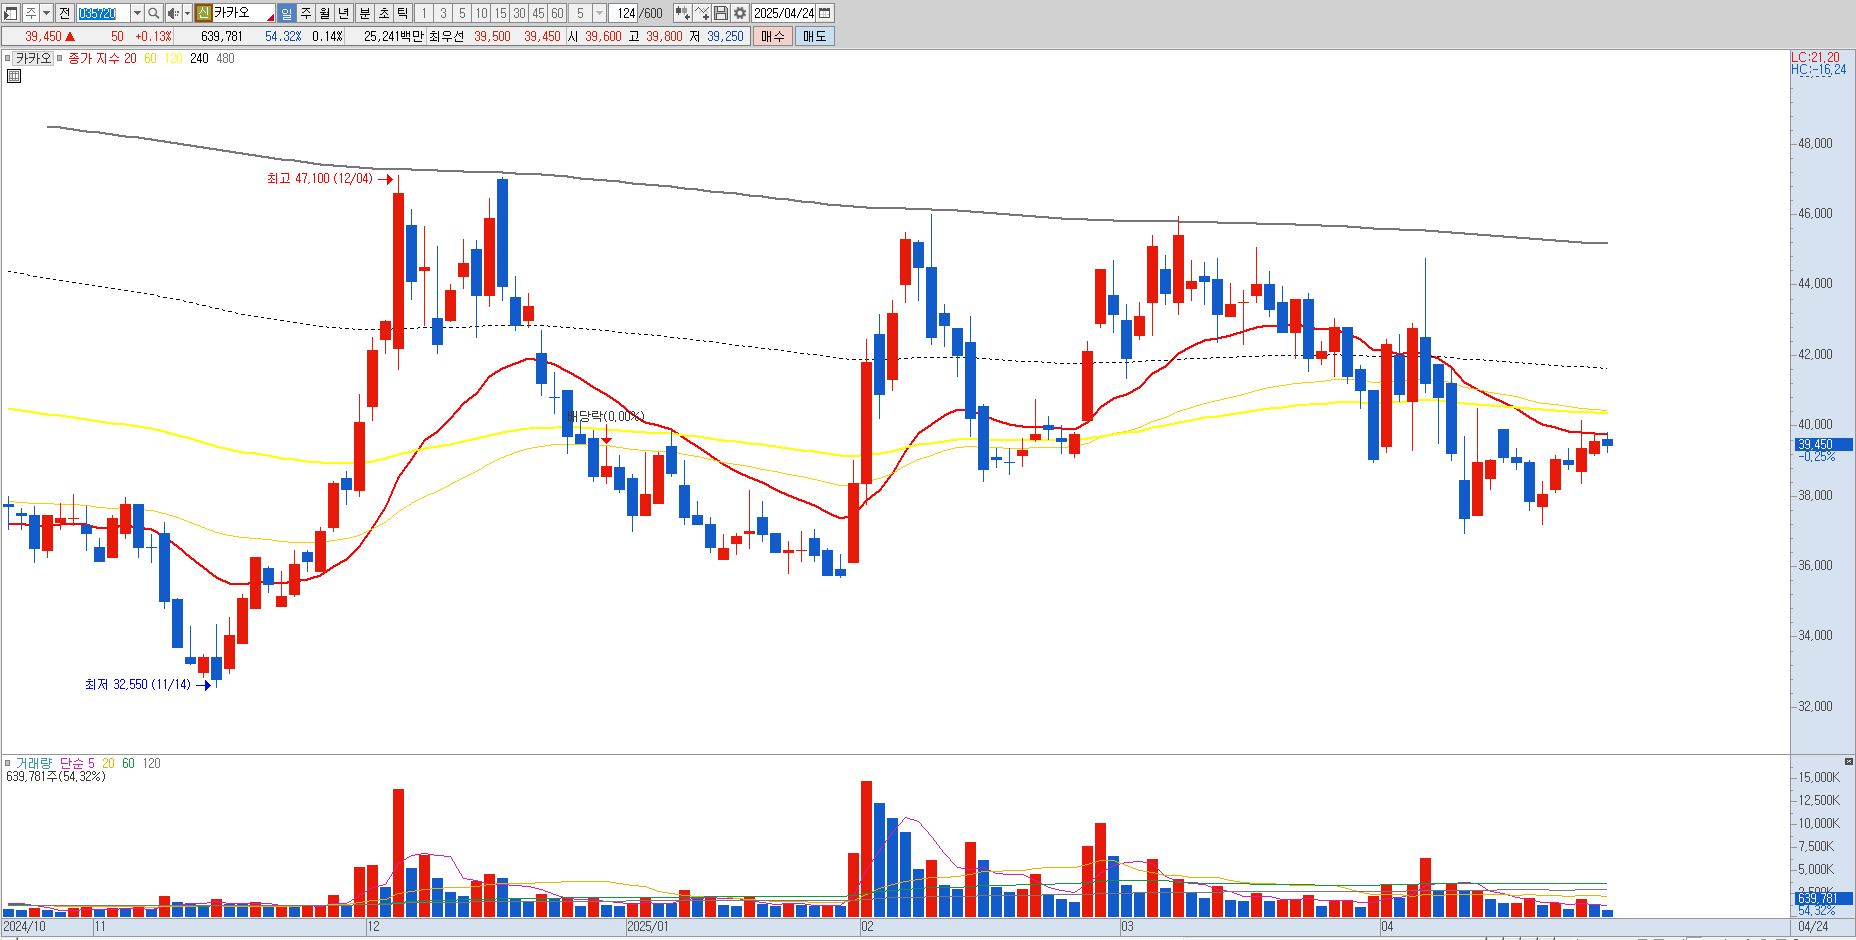This screenshot has height=940, width=1856.
Task: Click the date field 2025/04/24
Action: coord(784,13)
